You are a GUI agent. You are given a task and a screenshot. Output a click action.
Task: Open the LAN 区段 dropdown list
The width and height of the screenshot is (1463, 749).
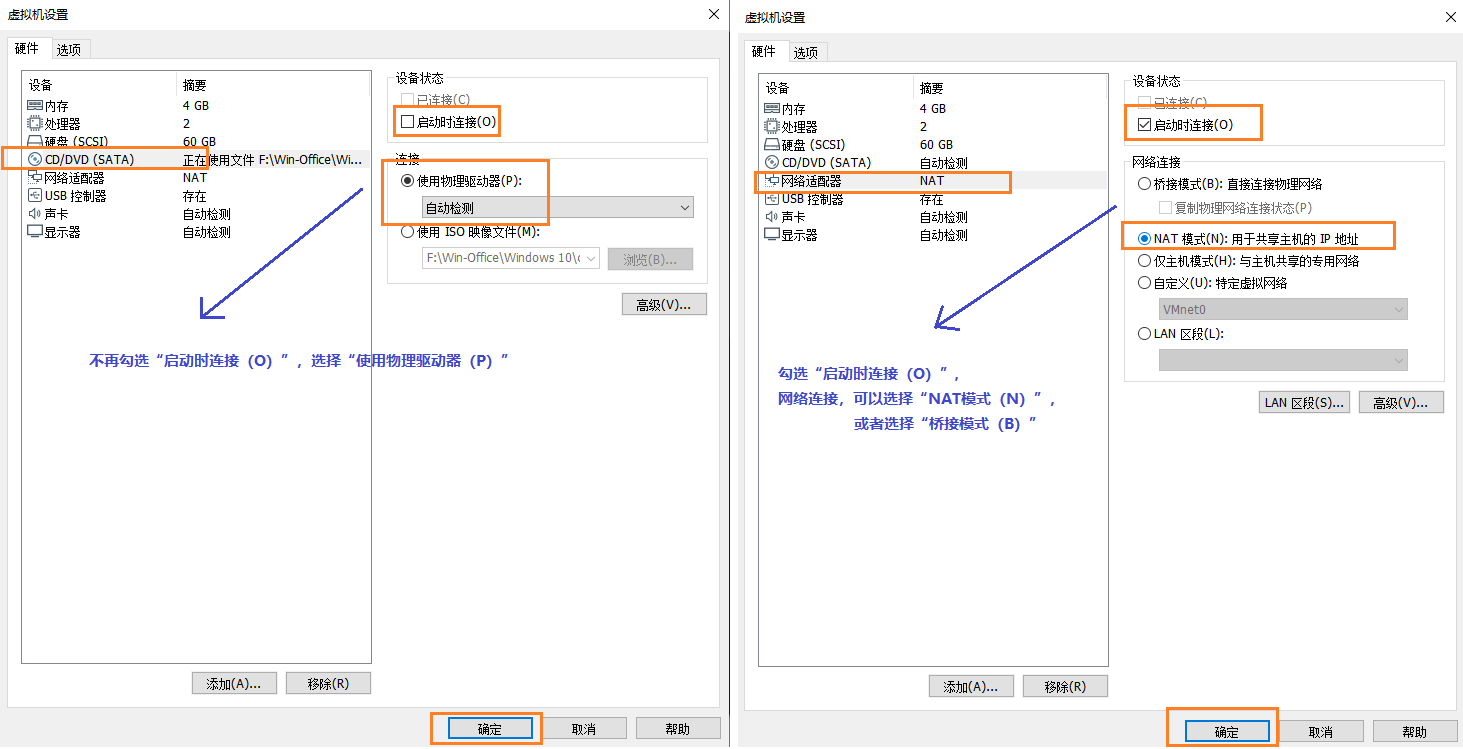(1283, 360)
